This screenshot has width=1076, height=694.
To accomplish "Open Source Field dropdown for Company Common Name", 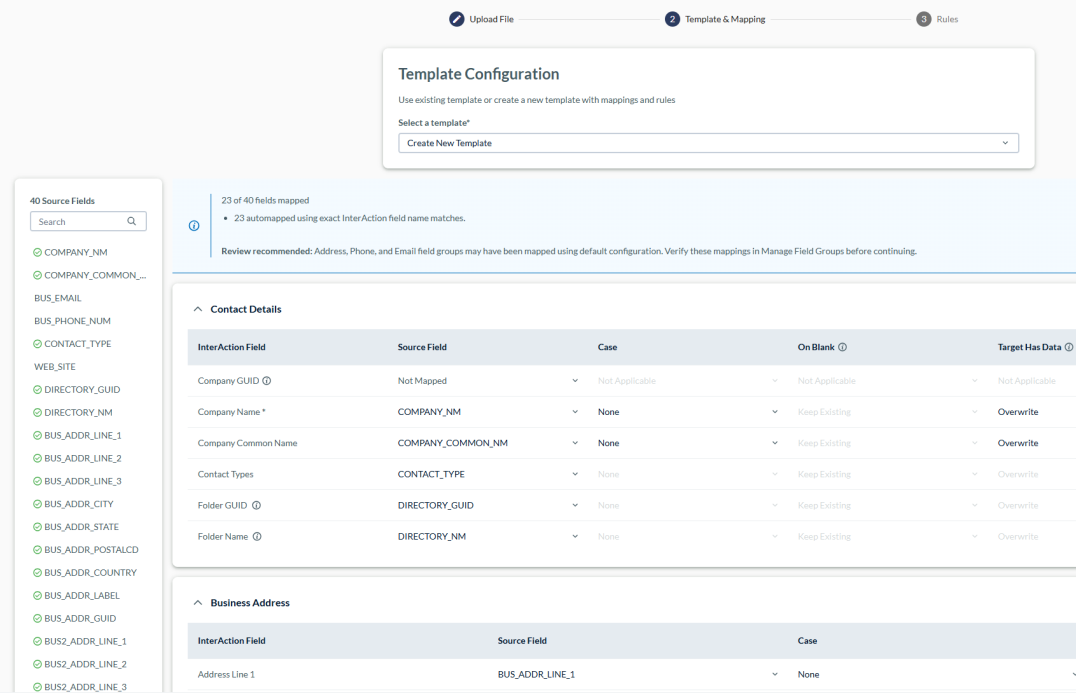I will point(488,443).
